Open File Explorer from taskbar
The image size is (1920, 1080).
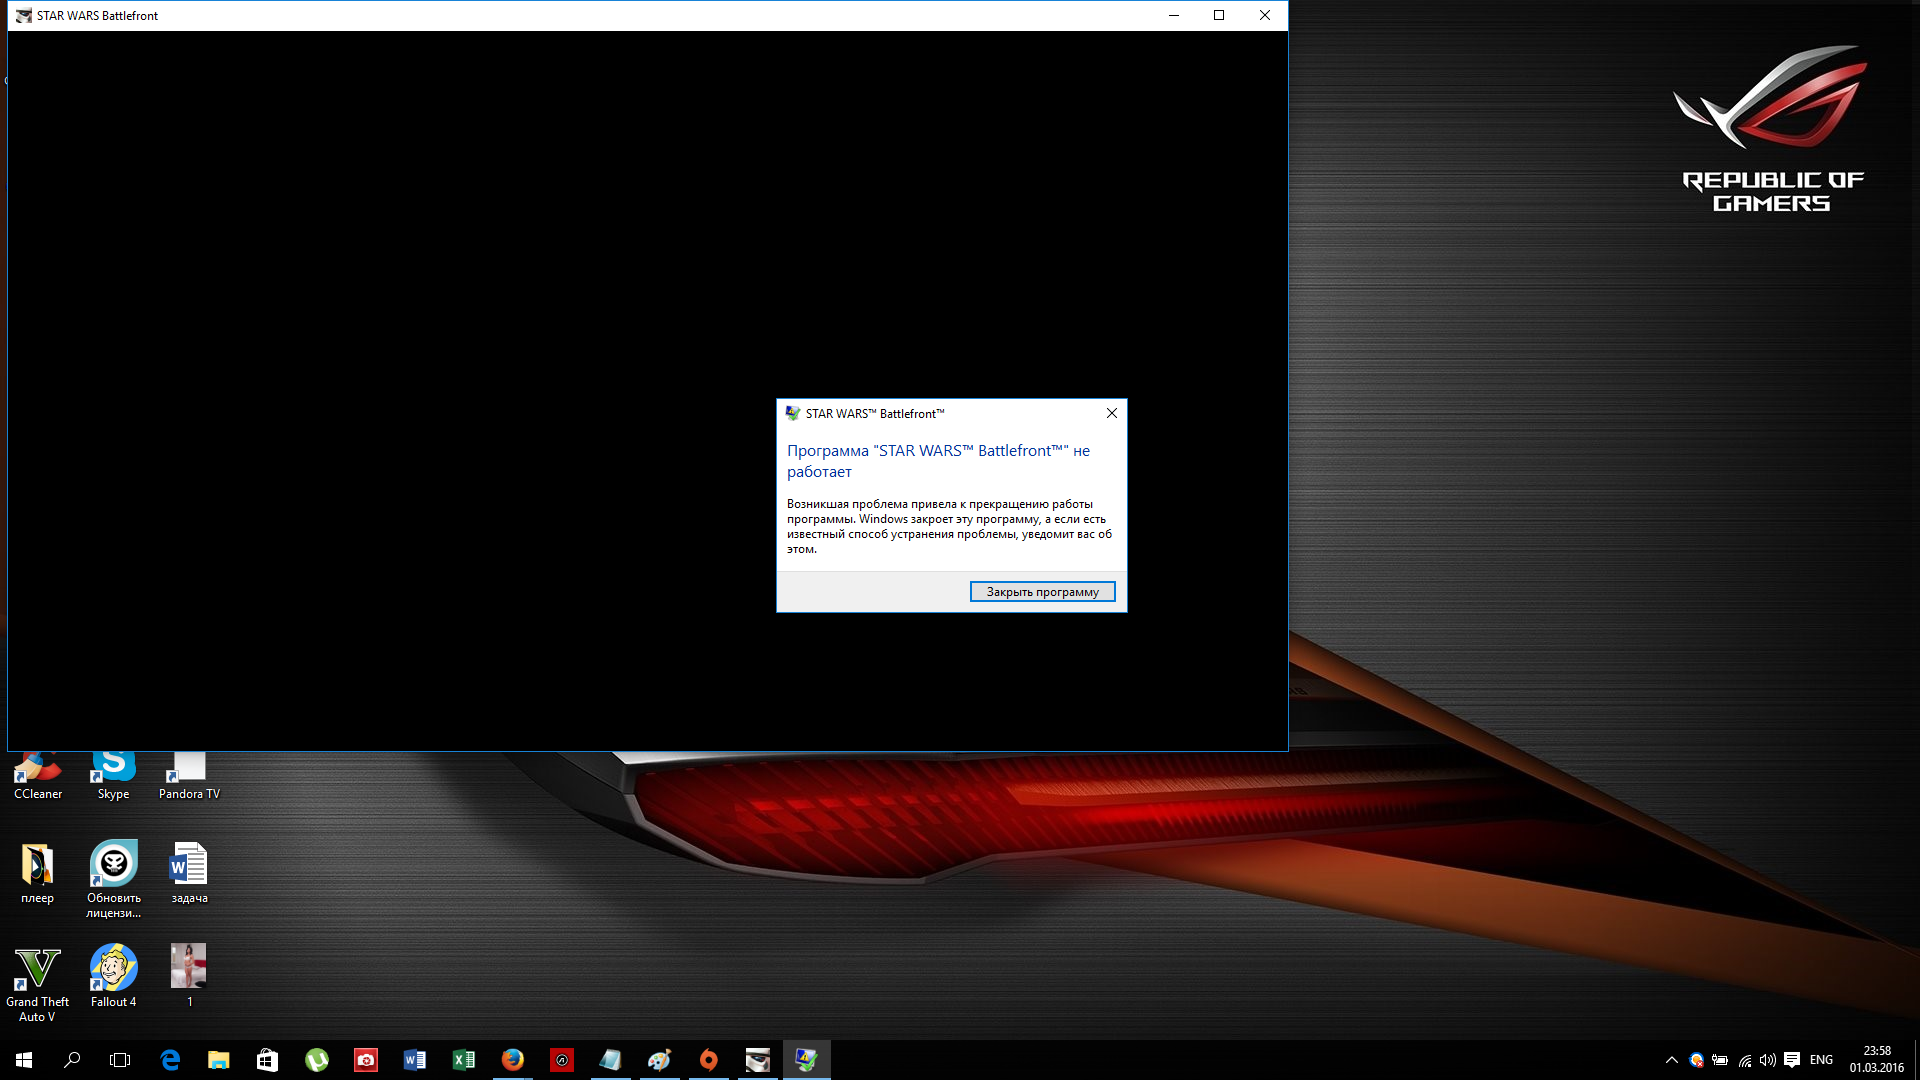pos(219,1060)
